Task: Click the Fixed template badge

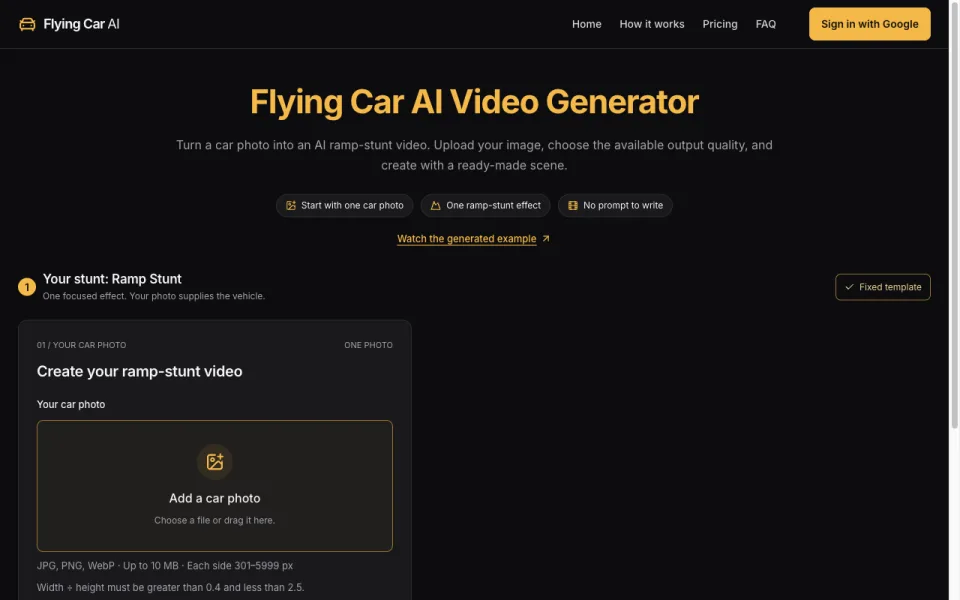Action: pyautogui.click(x=882, y=287)
